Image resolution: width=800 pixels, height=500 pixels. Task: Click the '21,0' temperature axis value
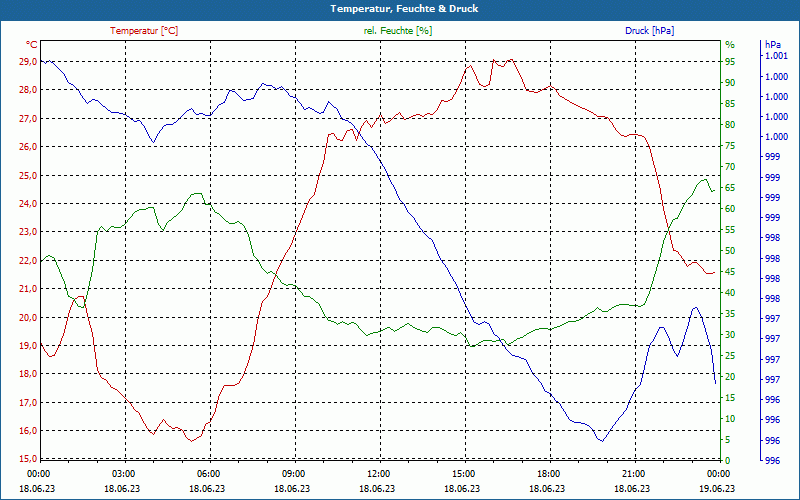point(28,289)
